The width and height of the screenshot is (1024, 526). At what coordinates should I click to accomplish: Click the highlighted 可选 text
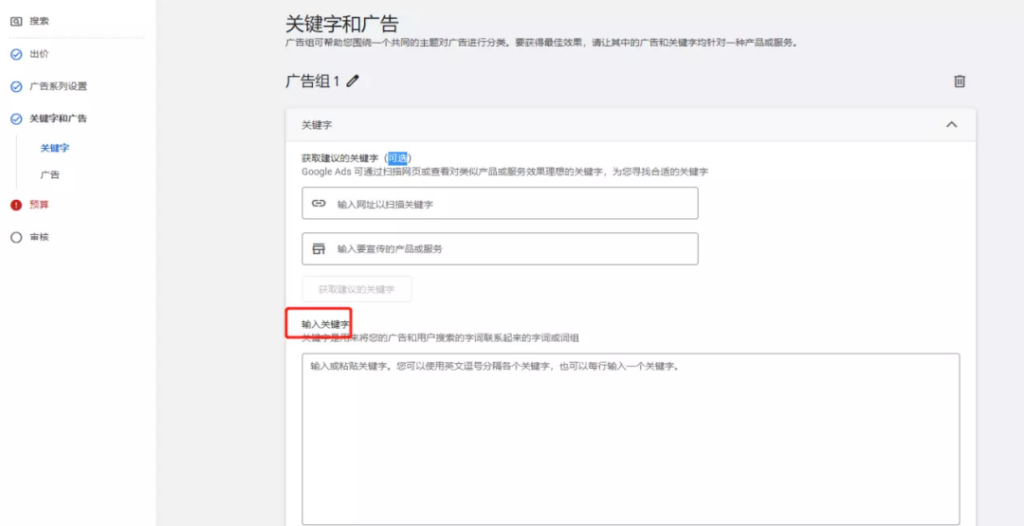click(x=397, y=158)
